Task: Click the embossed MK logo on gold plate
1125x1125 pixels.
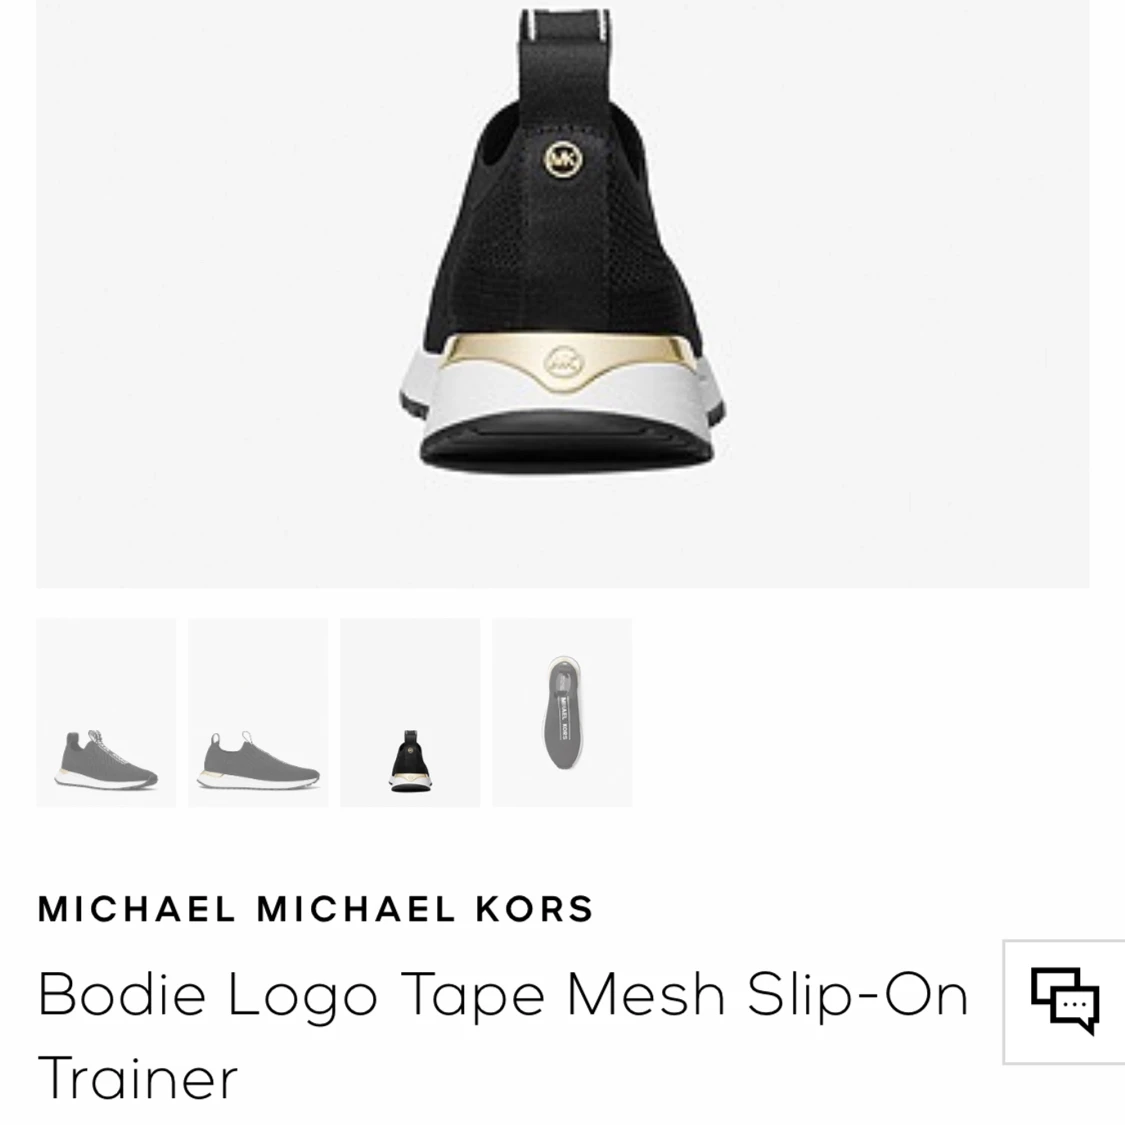Action: pos(565,363)
